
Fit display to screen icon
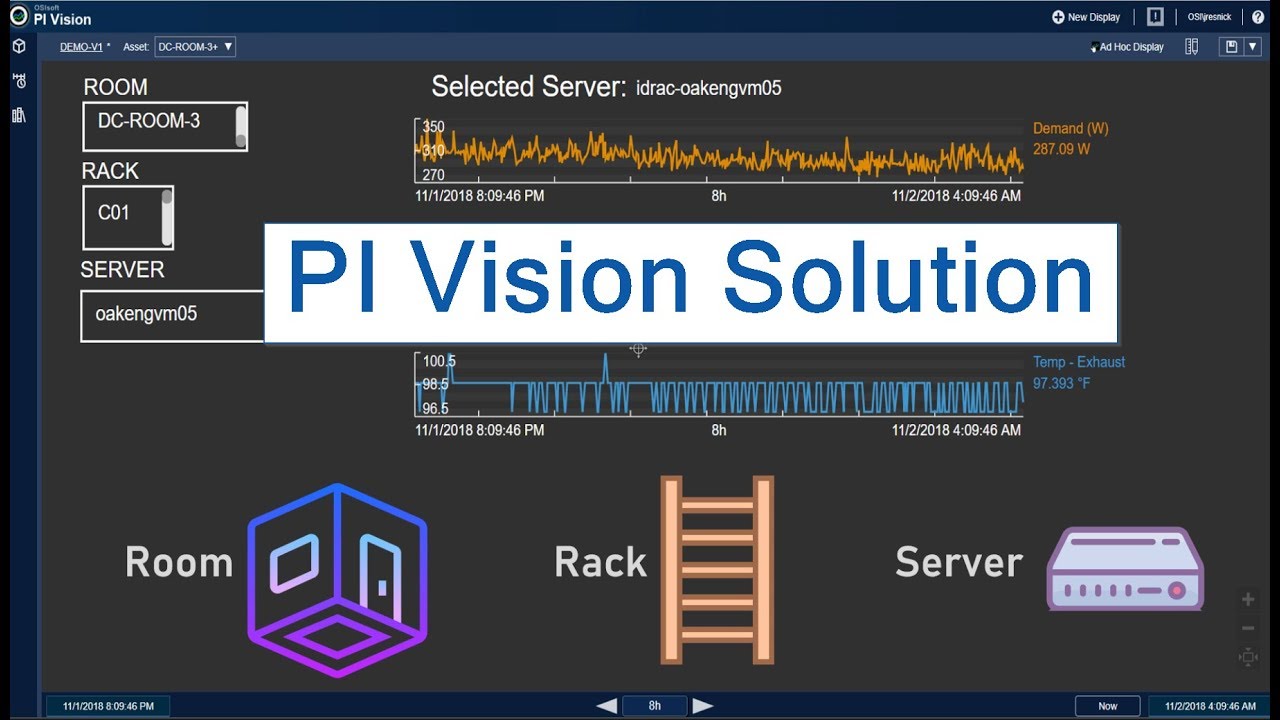(1248, 657)
